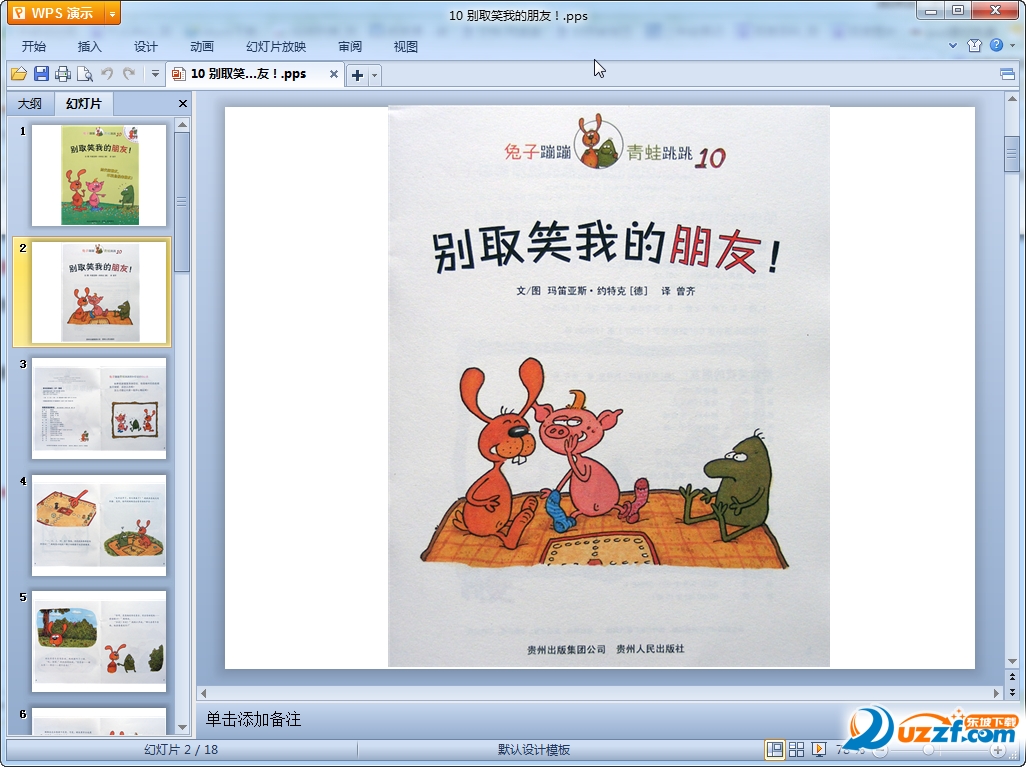Select slide 5 thumbnail
Viewport: 1026px width, 767px height.
99,641
